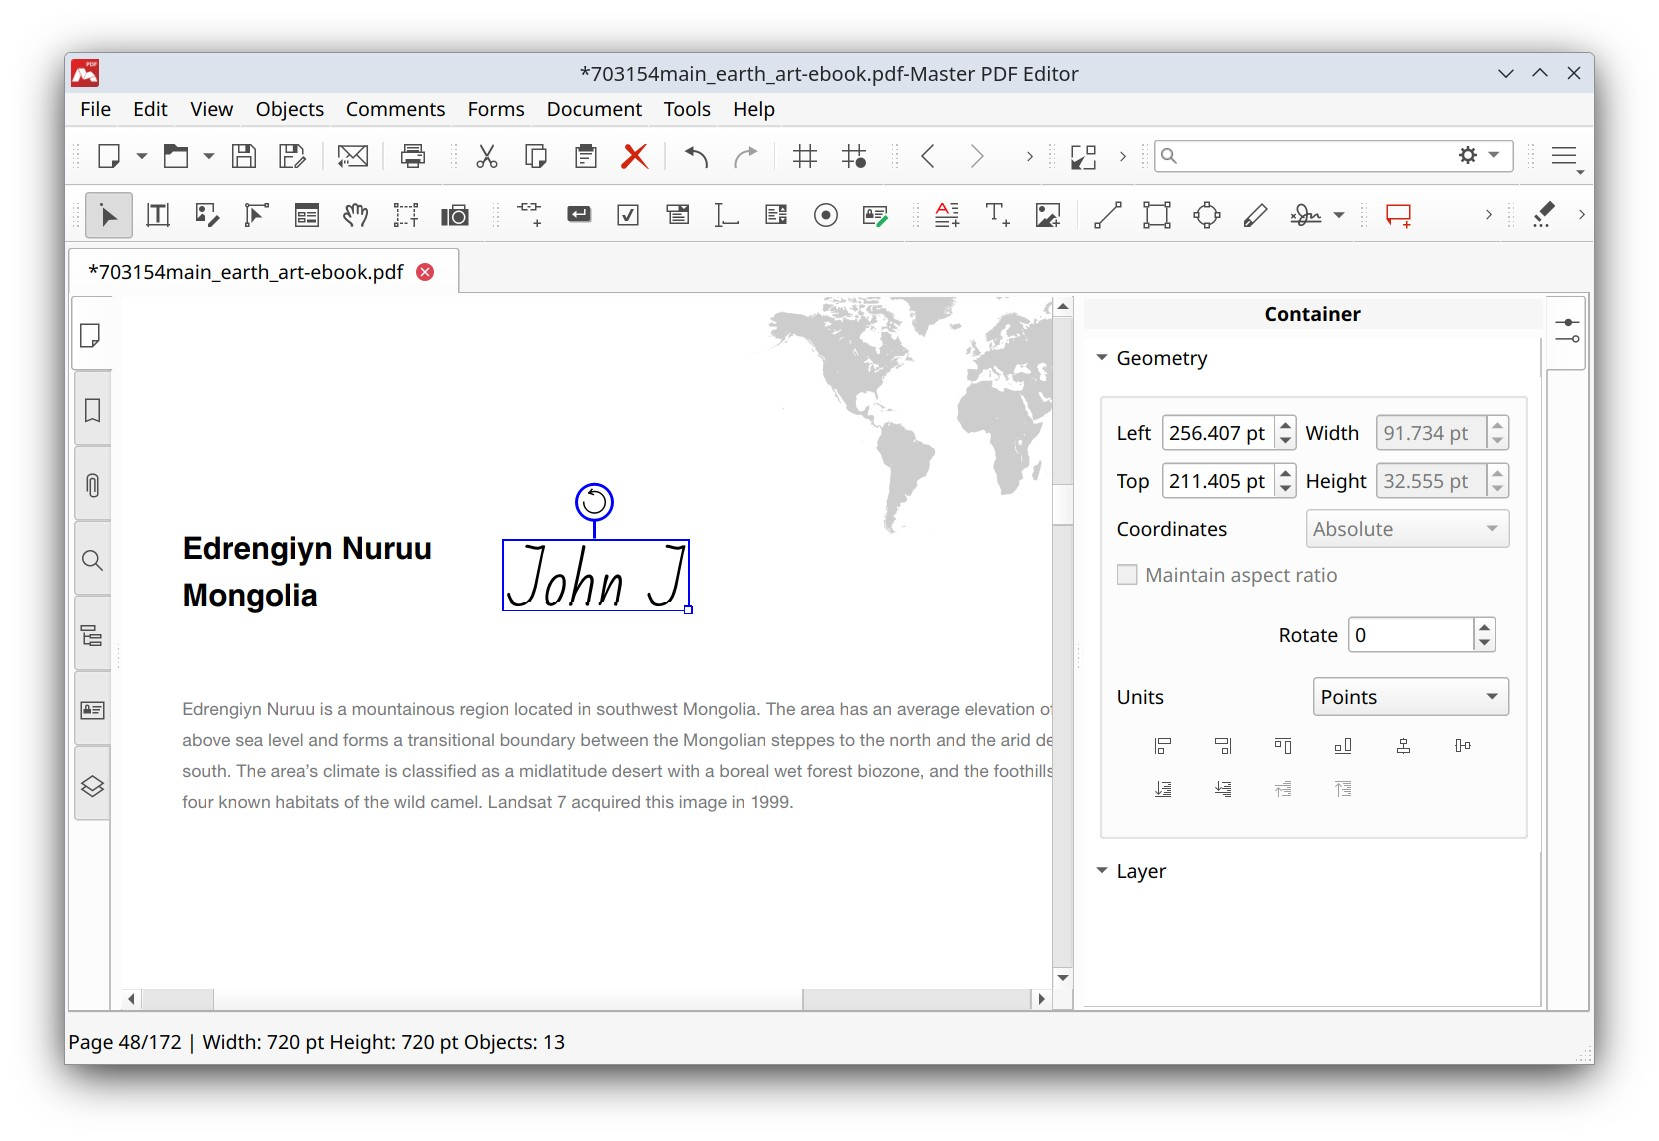This screenshot has height=1141, width=1659.
Task: Go to the next page arrow
Action: [977, 156]
